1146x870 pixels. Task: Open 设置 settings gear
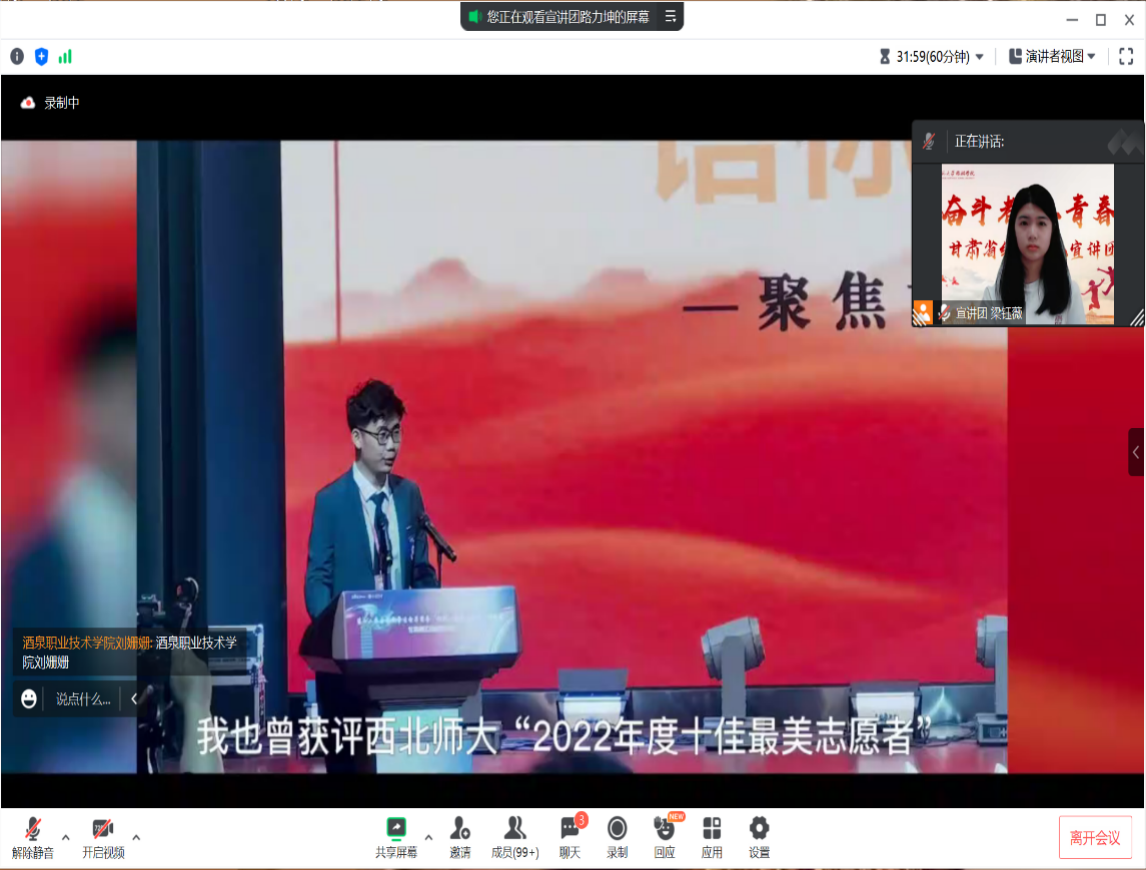(x=759, y=837)
